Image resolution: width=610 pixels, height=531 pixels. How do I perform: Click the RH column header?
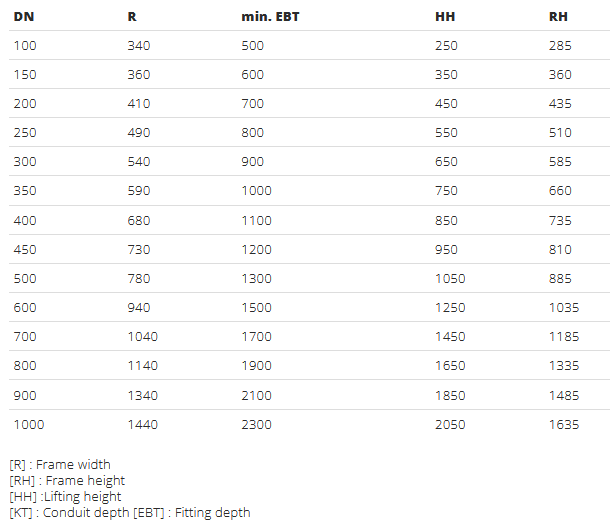tap(559, 17)
